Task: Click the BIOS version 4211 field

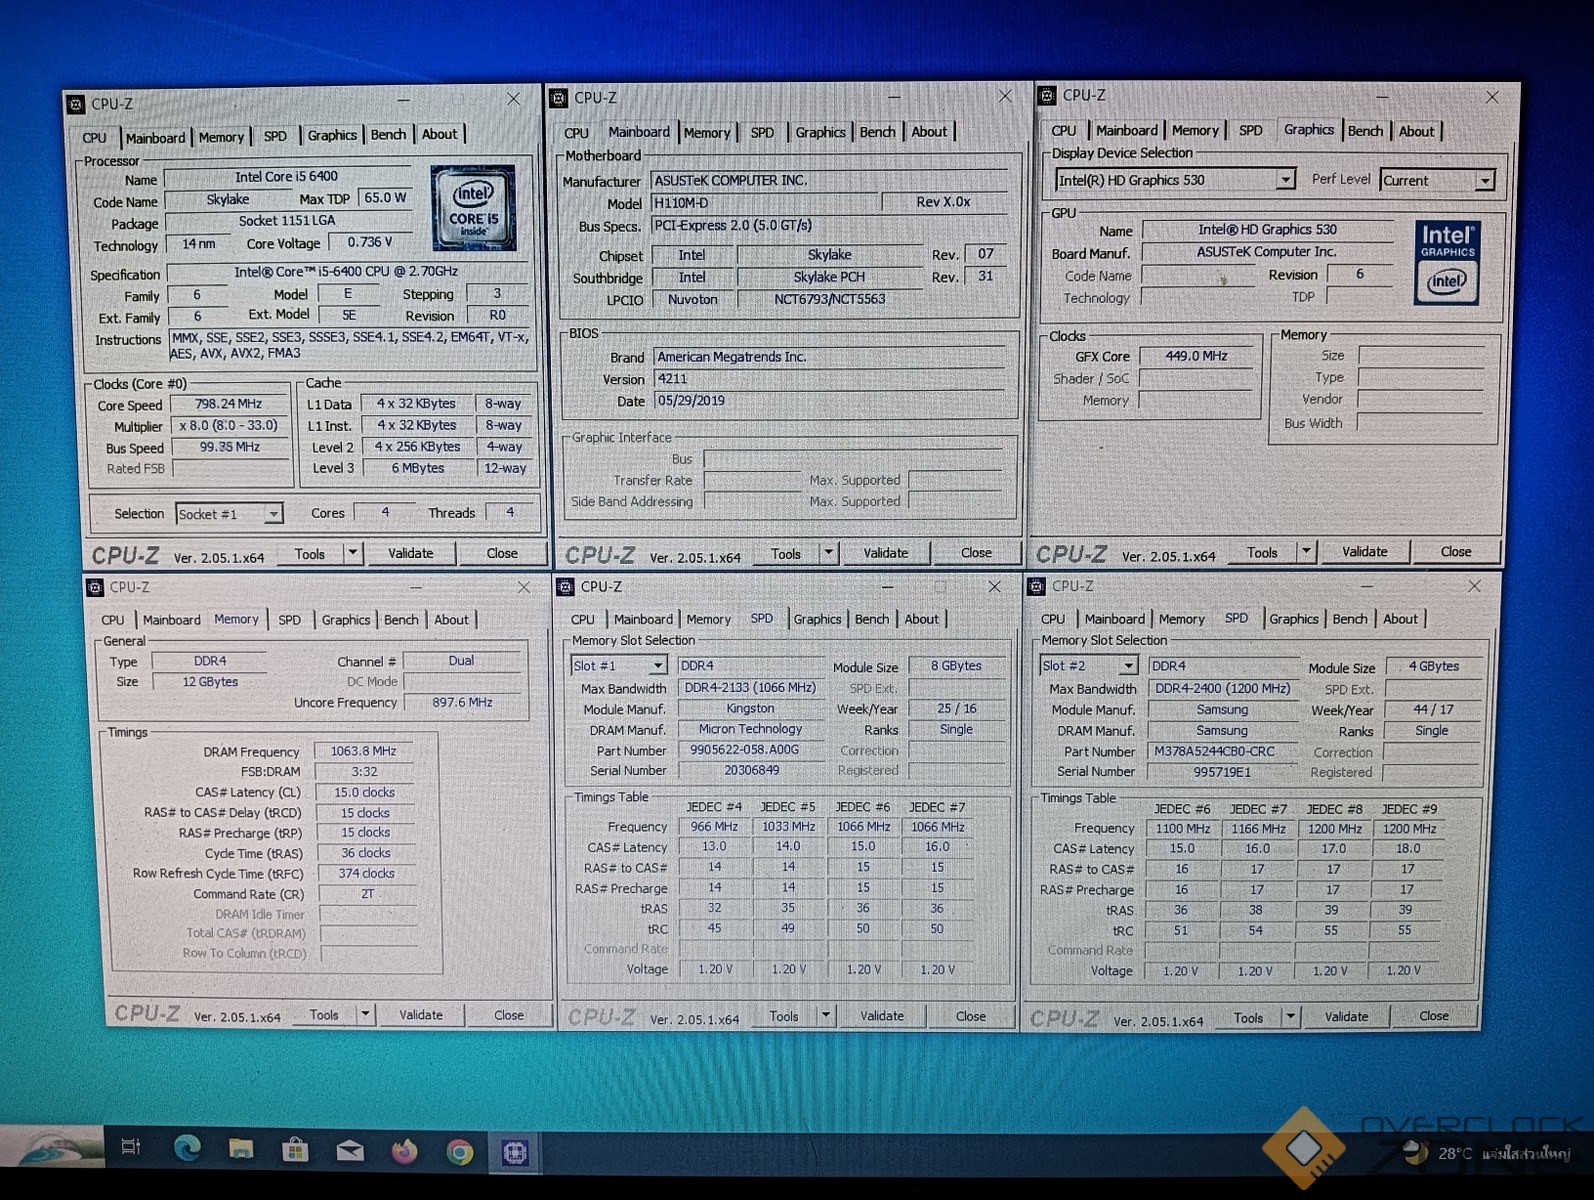Action: [x=830, y=379]
